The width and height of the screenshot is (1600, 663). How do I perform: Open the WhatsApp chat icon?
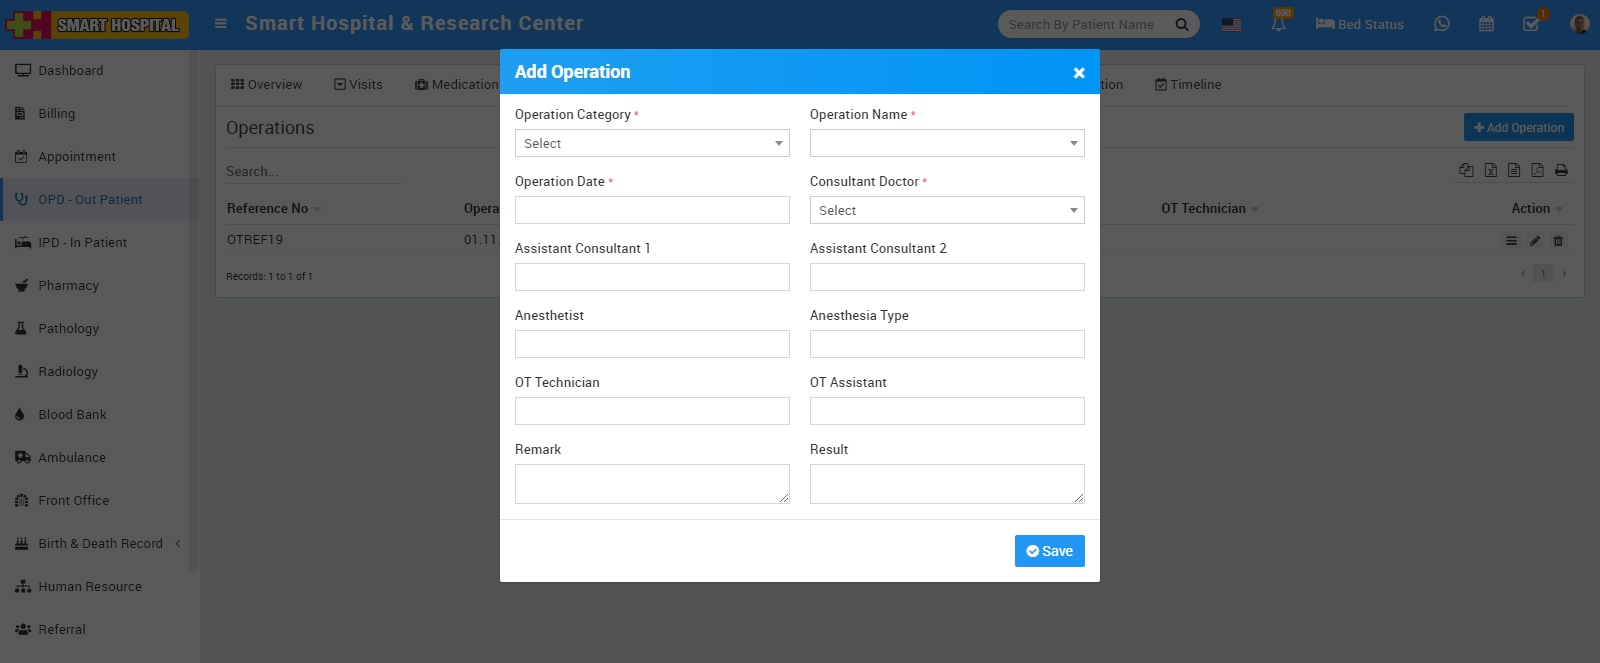point(1441,24)
